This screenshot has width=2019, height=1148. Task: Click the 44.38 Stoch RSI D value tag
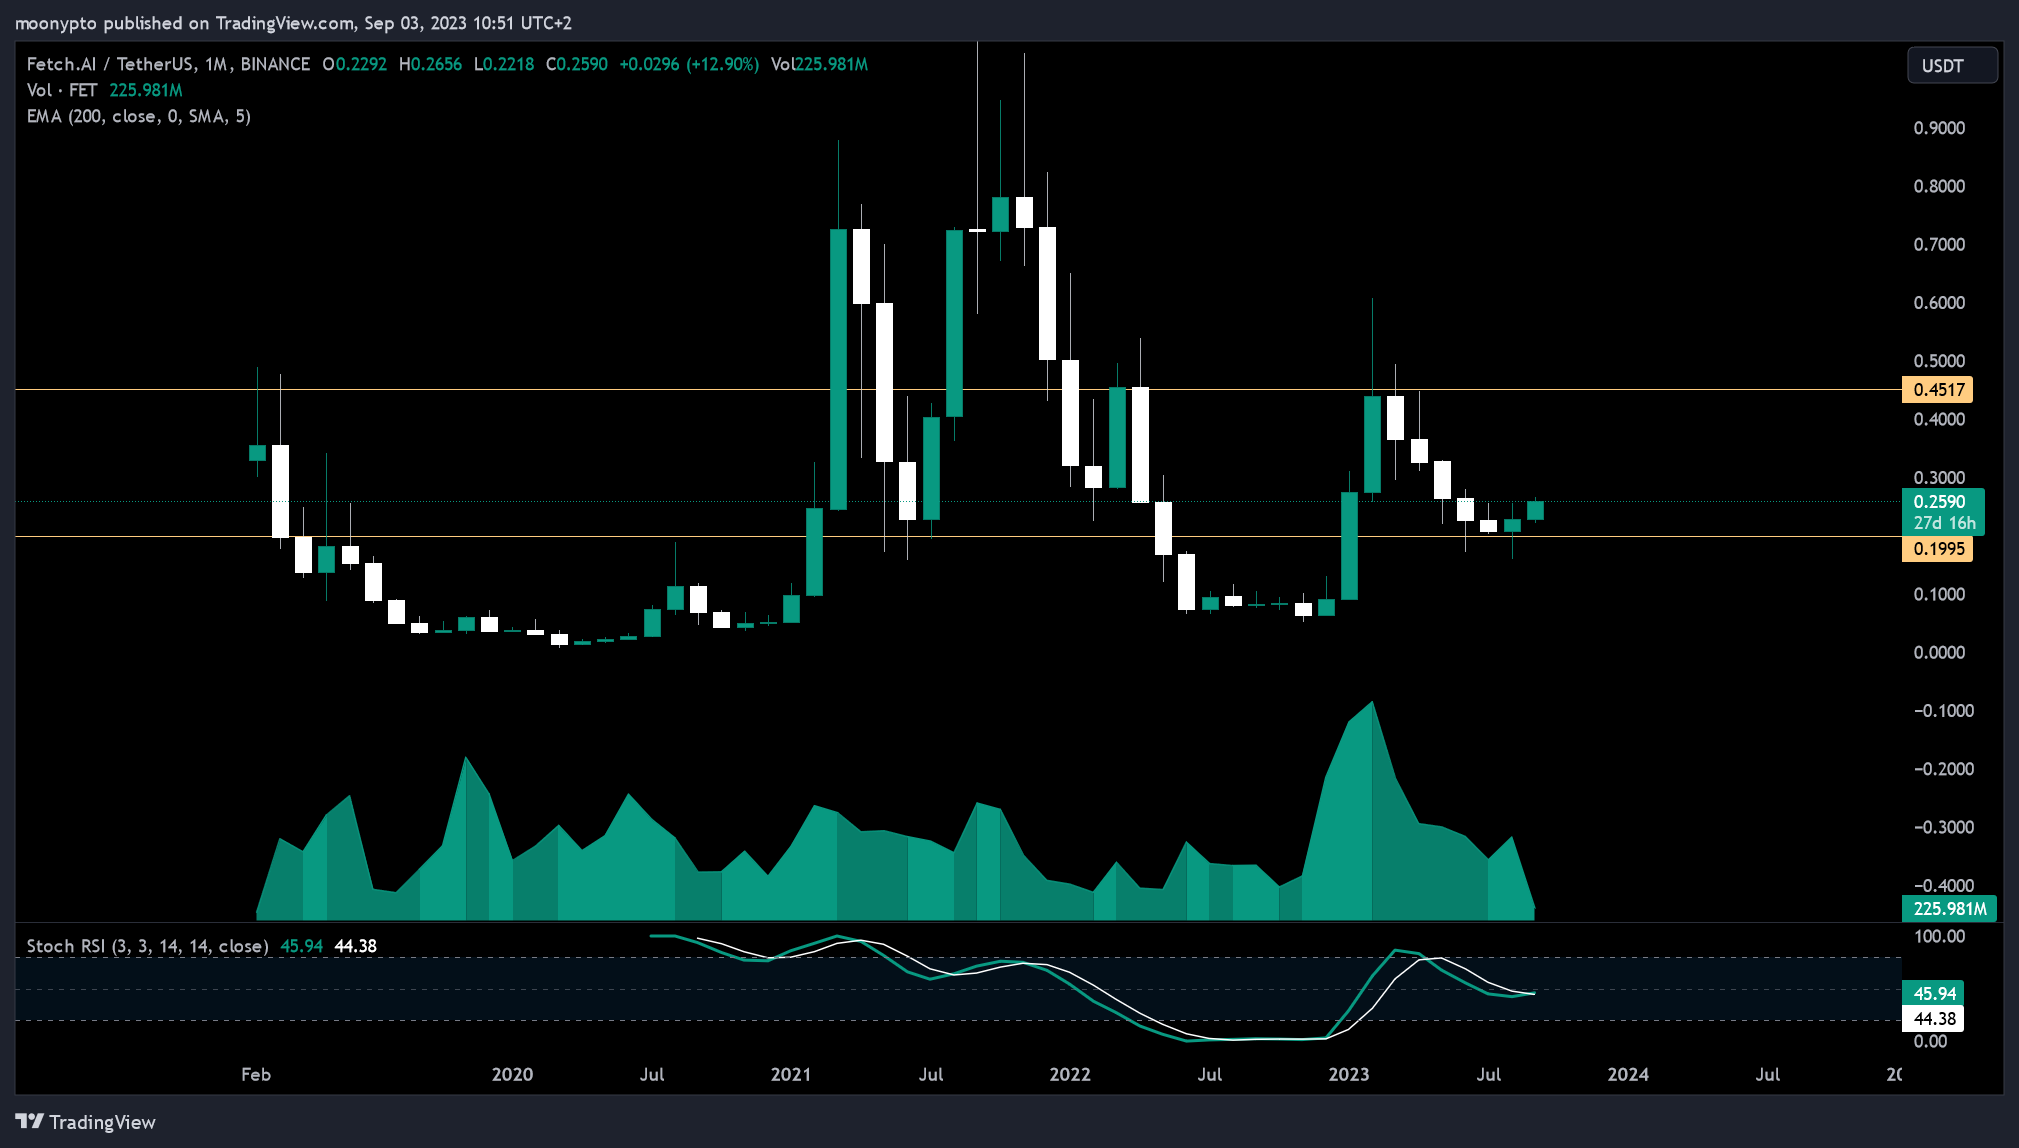pos(1933,1019)
